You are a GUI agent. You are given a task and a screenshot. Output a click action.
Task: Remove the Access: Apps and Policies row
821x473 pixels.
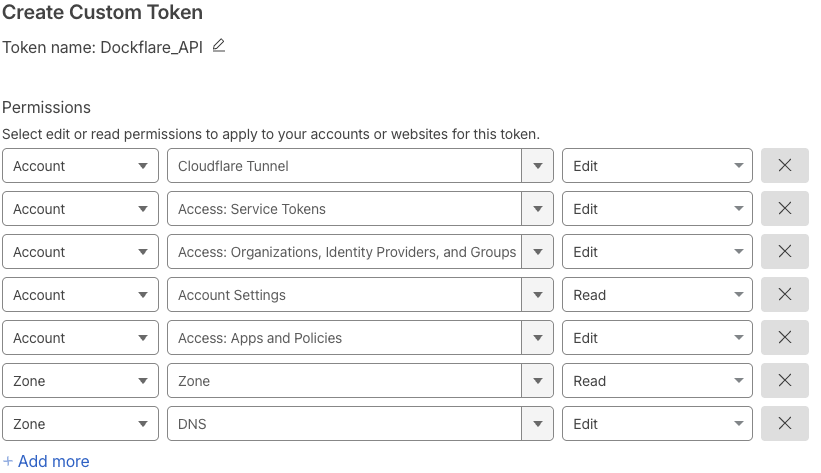[x=784, y=338]
